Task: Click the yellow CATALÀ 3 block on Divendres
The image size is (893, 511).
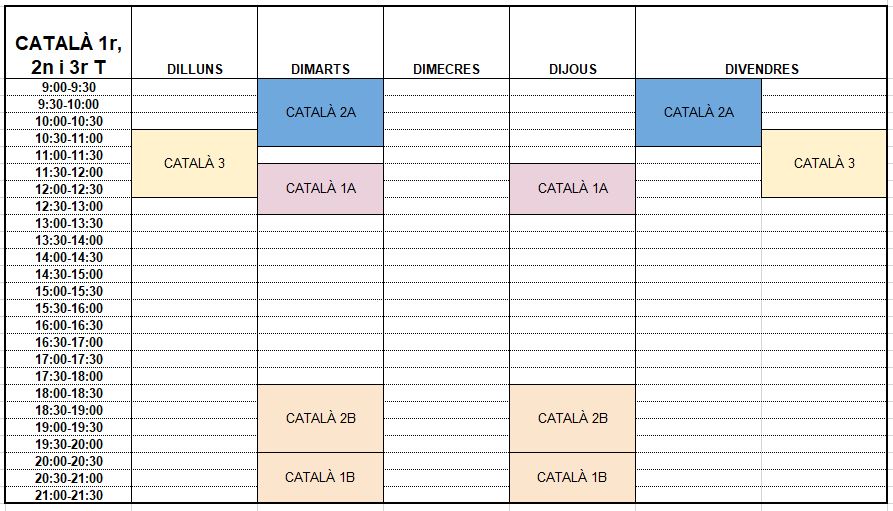Action: (824, 163)
